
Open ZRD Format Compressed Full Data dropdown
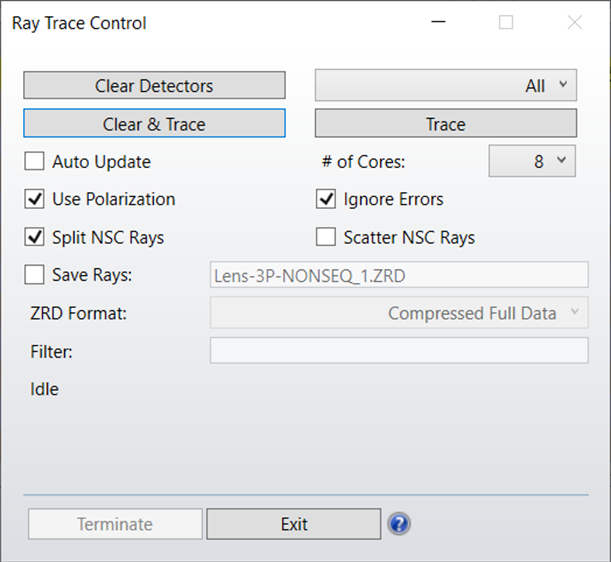click(x=399, y=313)
